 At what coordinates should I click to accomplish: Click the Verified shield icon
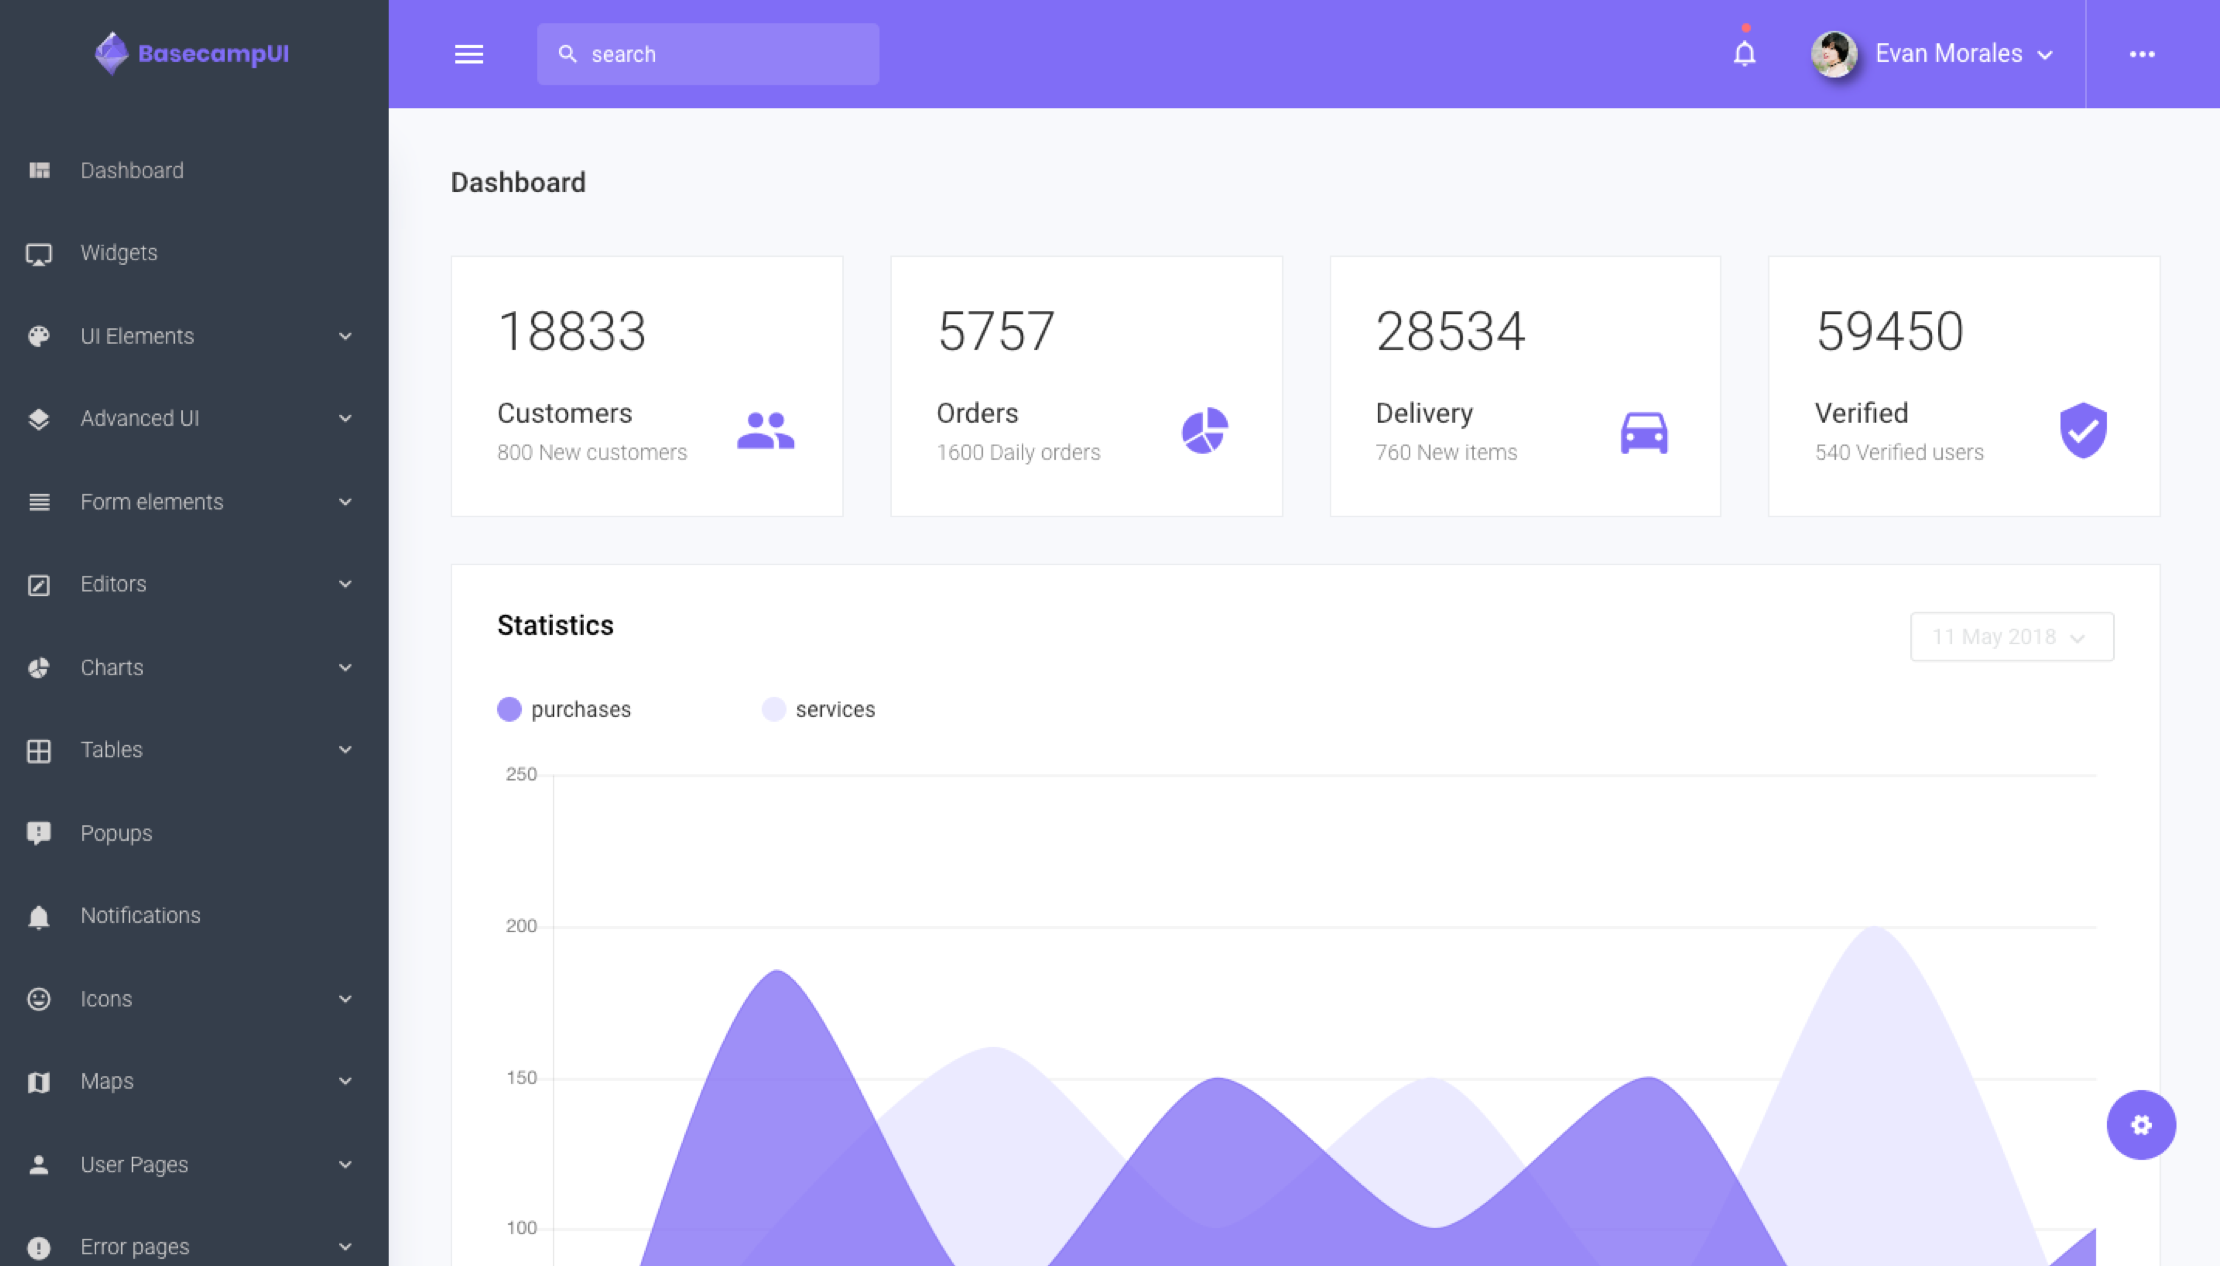2083,431
